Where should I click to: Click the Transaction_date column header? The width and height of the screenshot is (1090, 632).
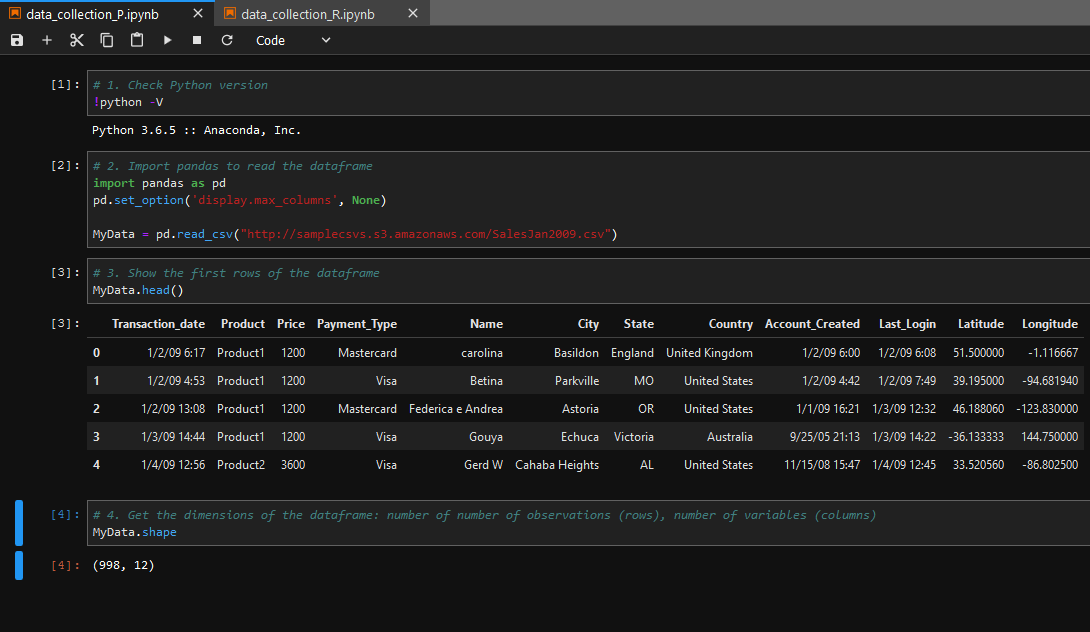point(158,324)
